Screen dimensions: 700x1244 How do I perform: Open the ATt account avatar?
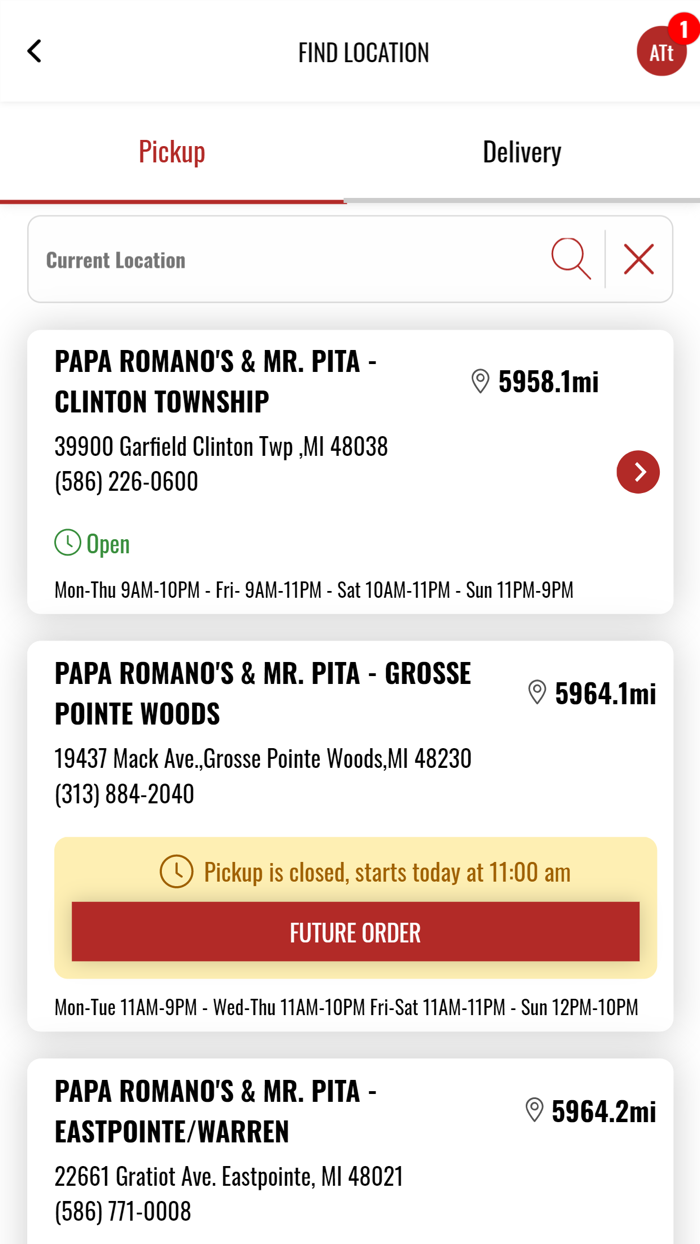click(x=662, y=53)
